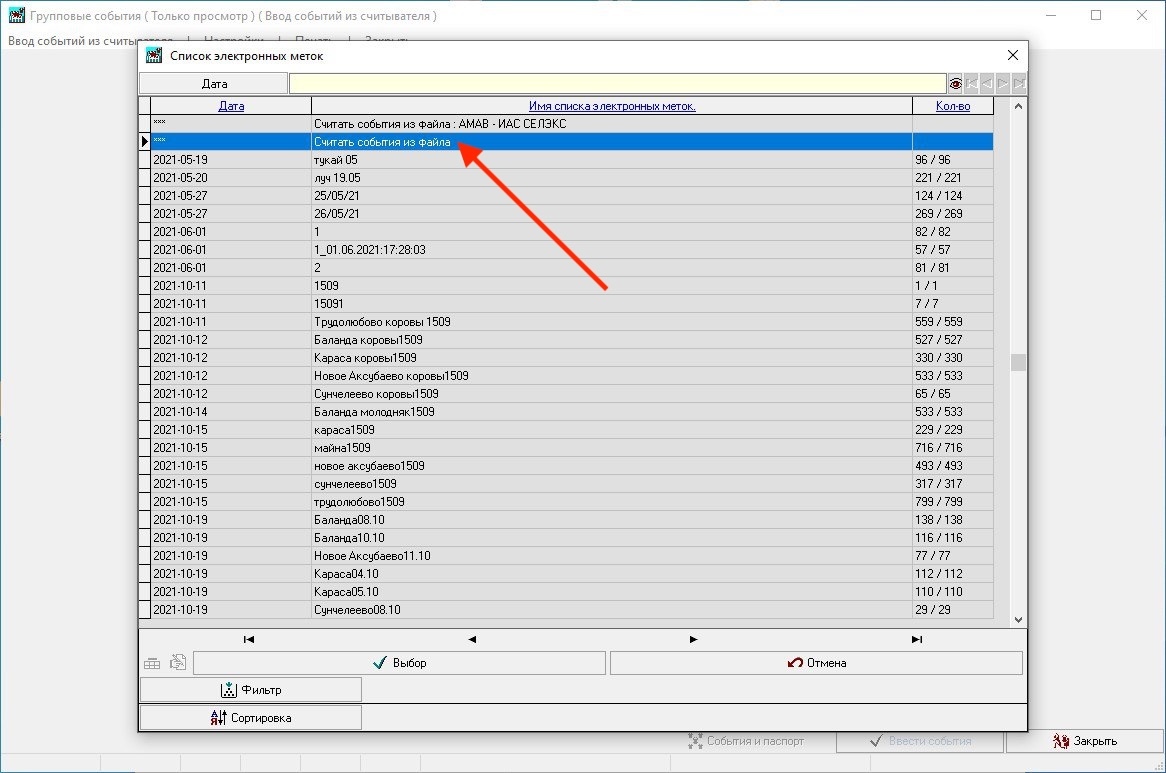Click into the yellow search input field
The height and width of the screenshot is (773, 1166).
pyautogui.click(x=617, y=84)
